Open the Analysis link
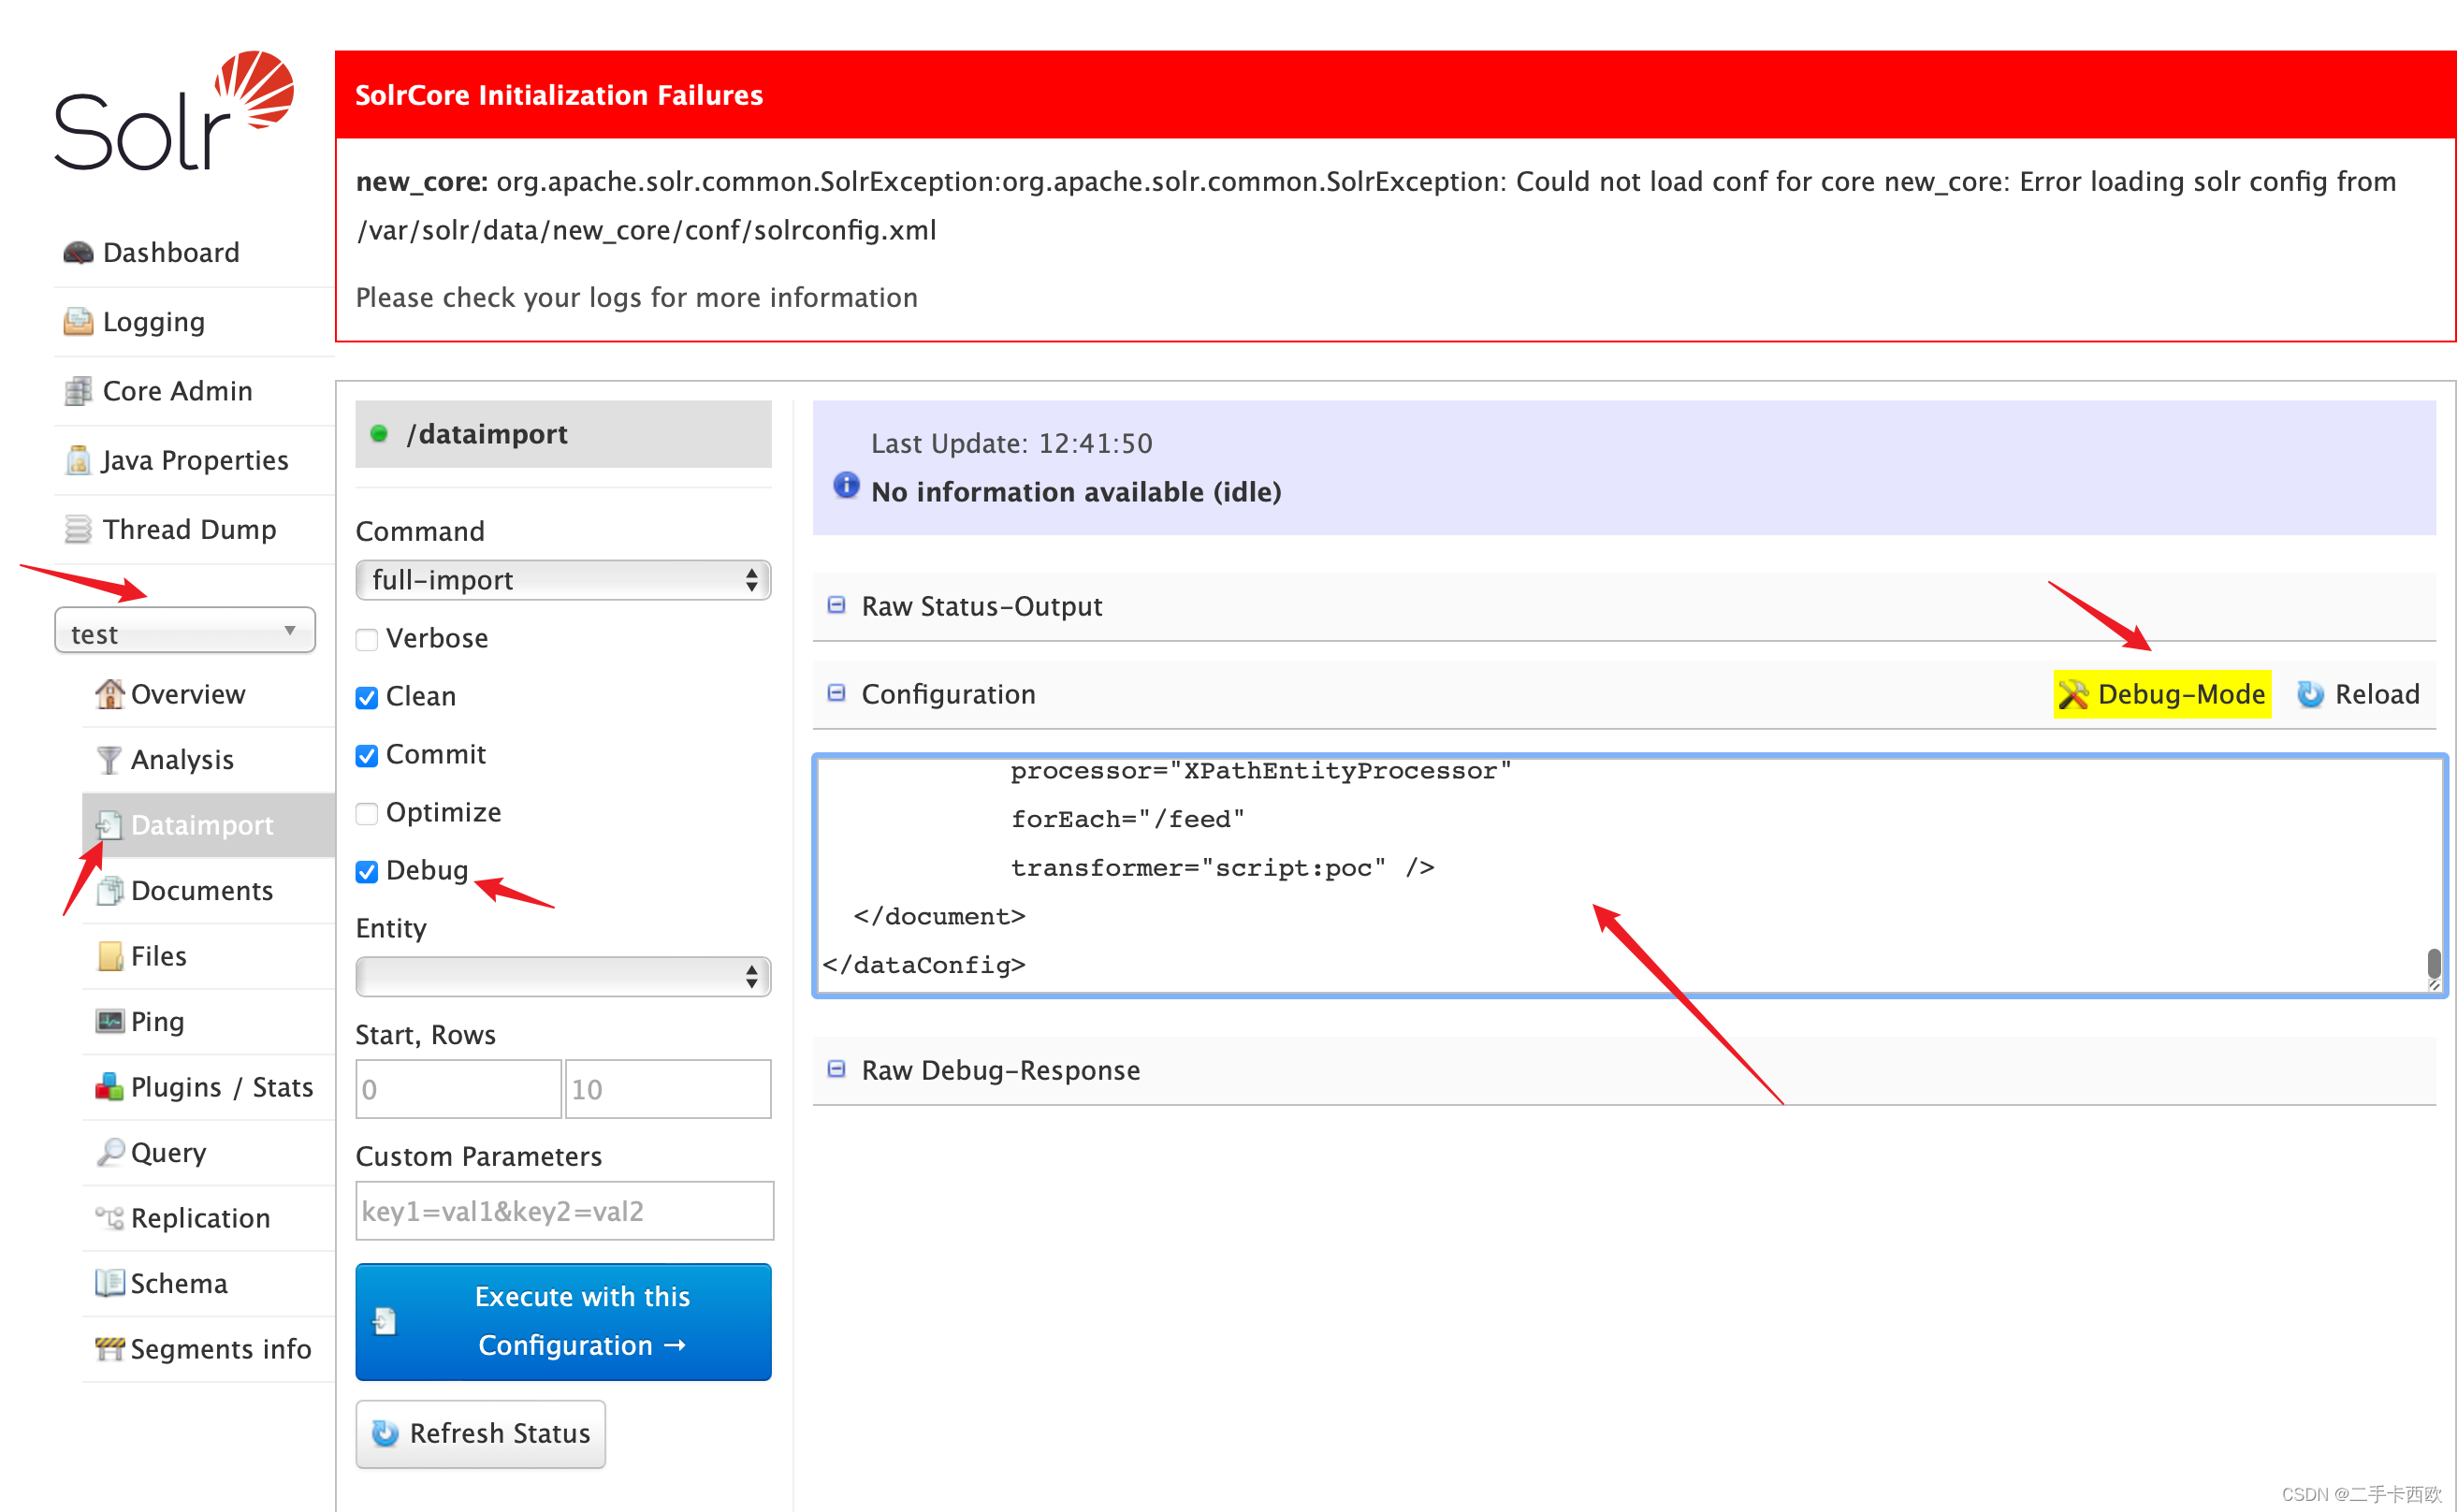The height and width of the screenshot is (1512, 2457). 182,759
